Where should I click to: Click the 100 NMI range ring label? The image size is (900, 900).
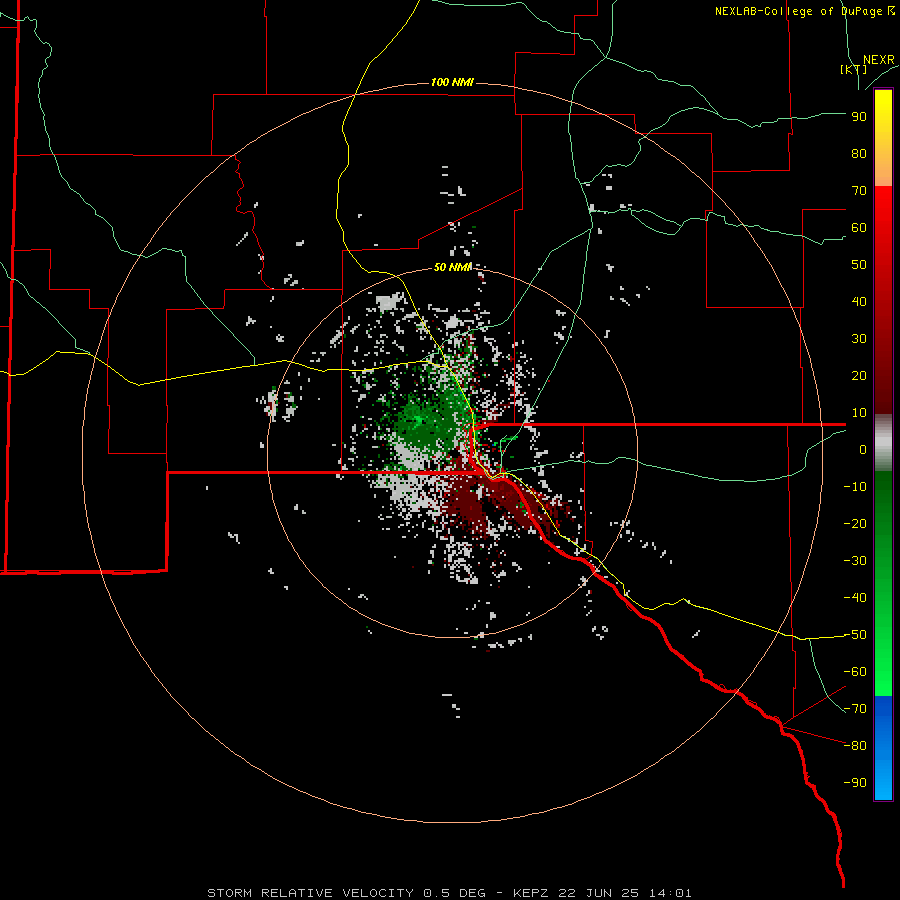(452, 83)
